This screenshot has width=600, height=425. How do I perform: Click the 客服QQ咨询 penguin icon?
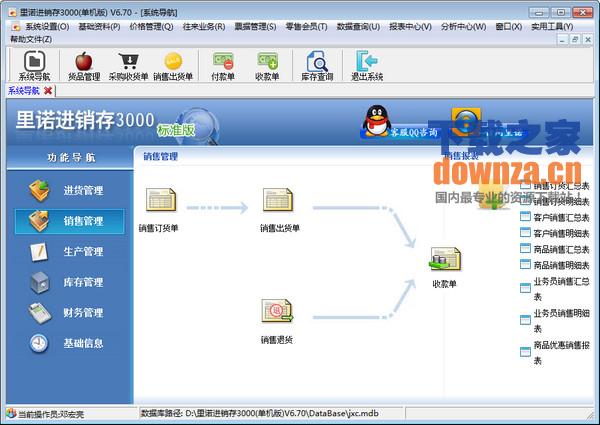(377, 121)
